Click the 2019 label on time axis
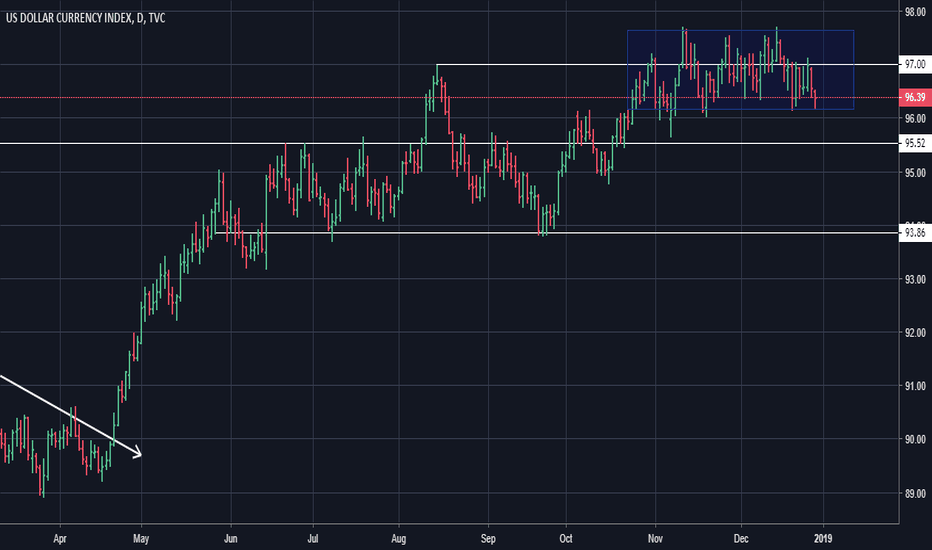932x550 pixels. tap(823, 539)
